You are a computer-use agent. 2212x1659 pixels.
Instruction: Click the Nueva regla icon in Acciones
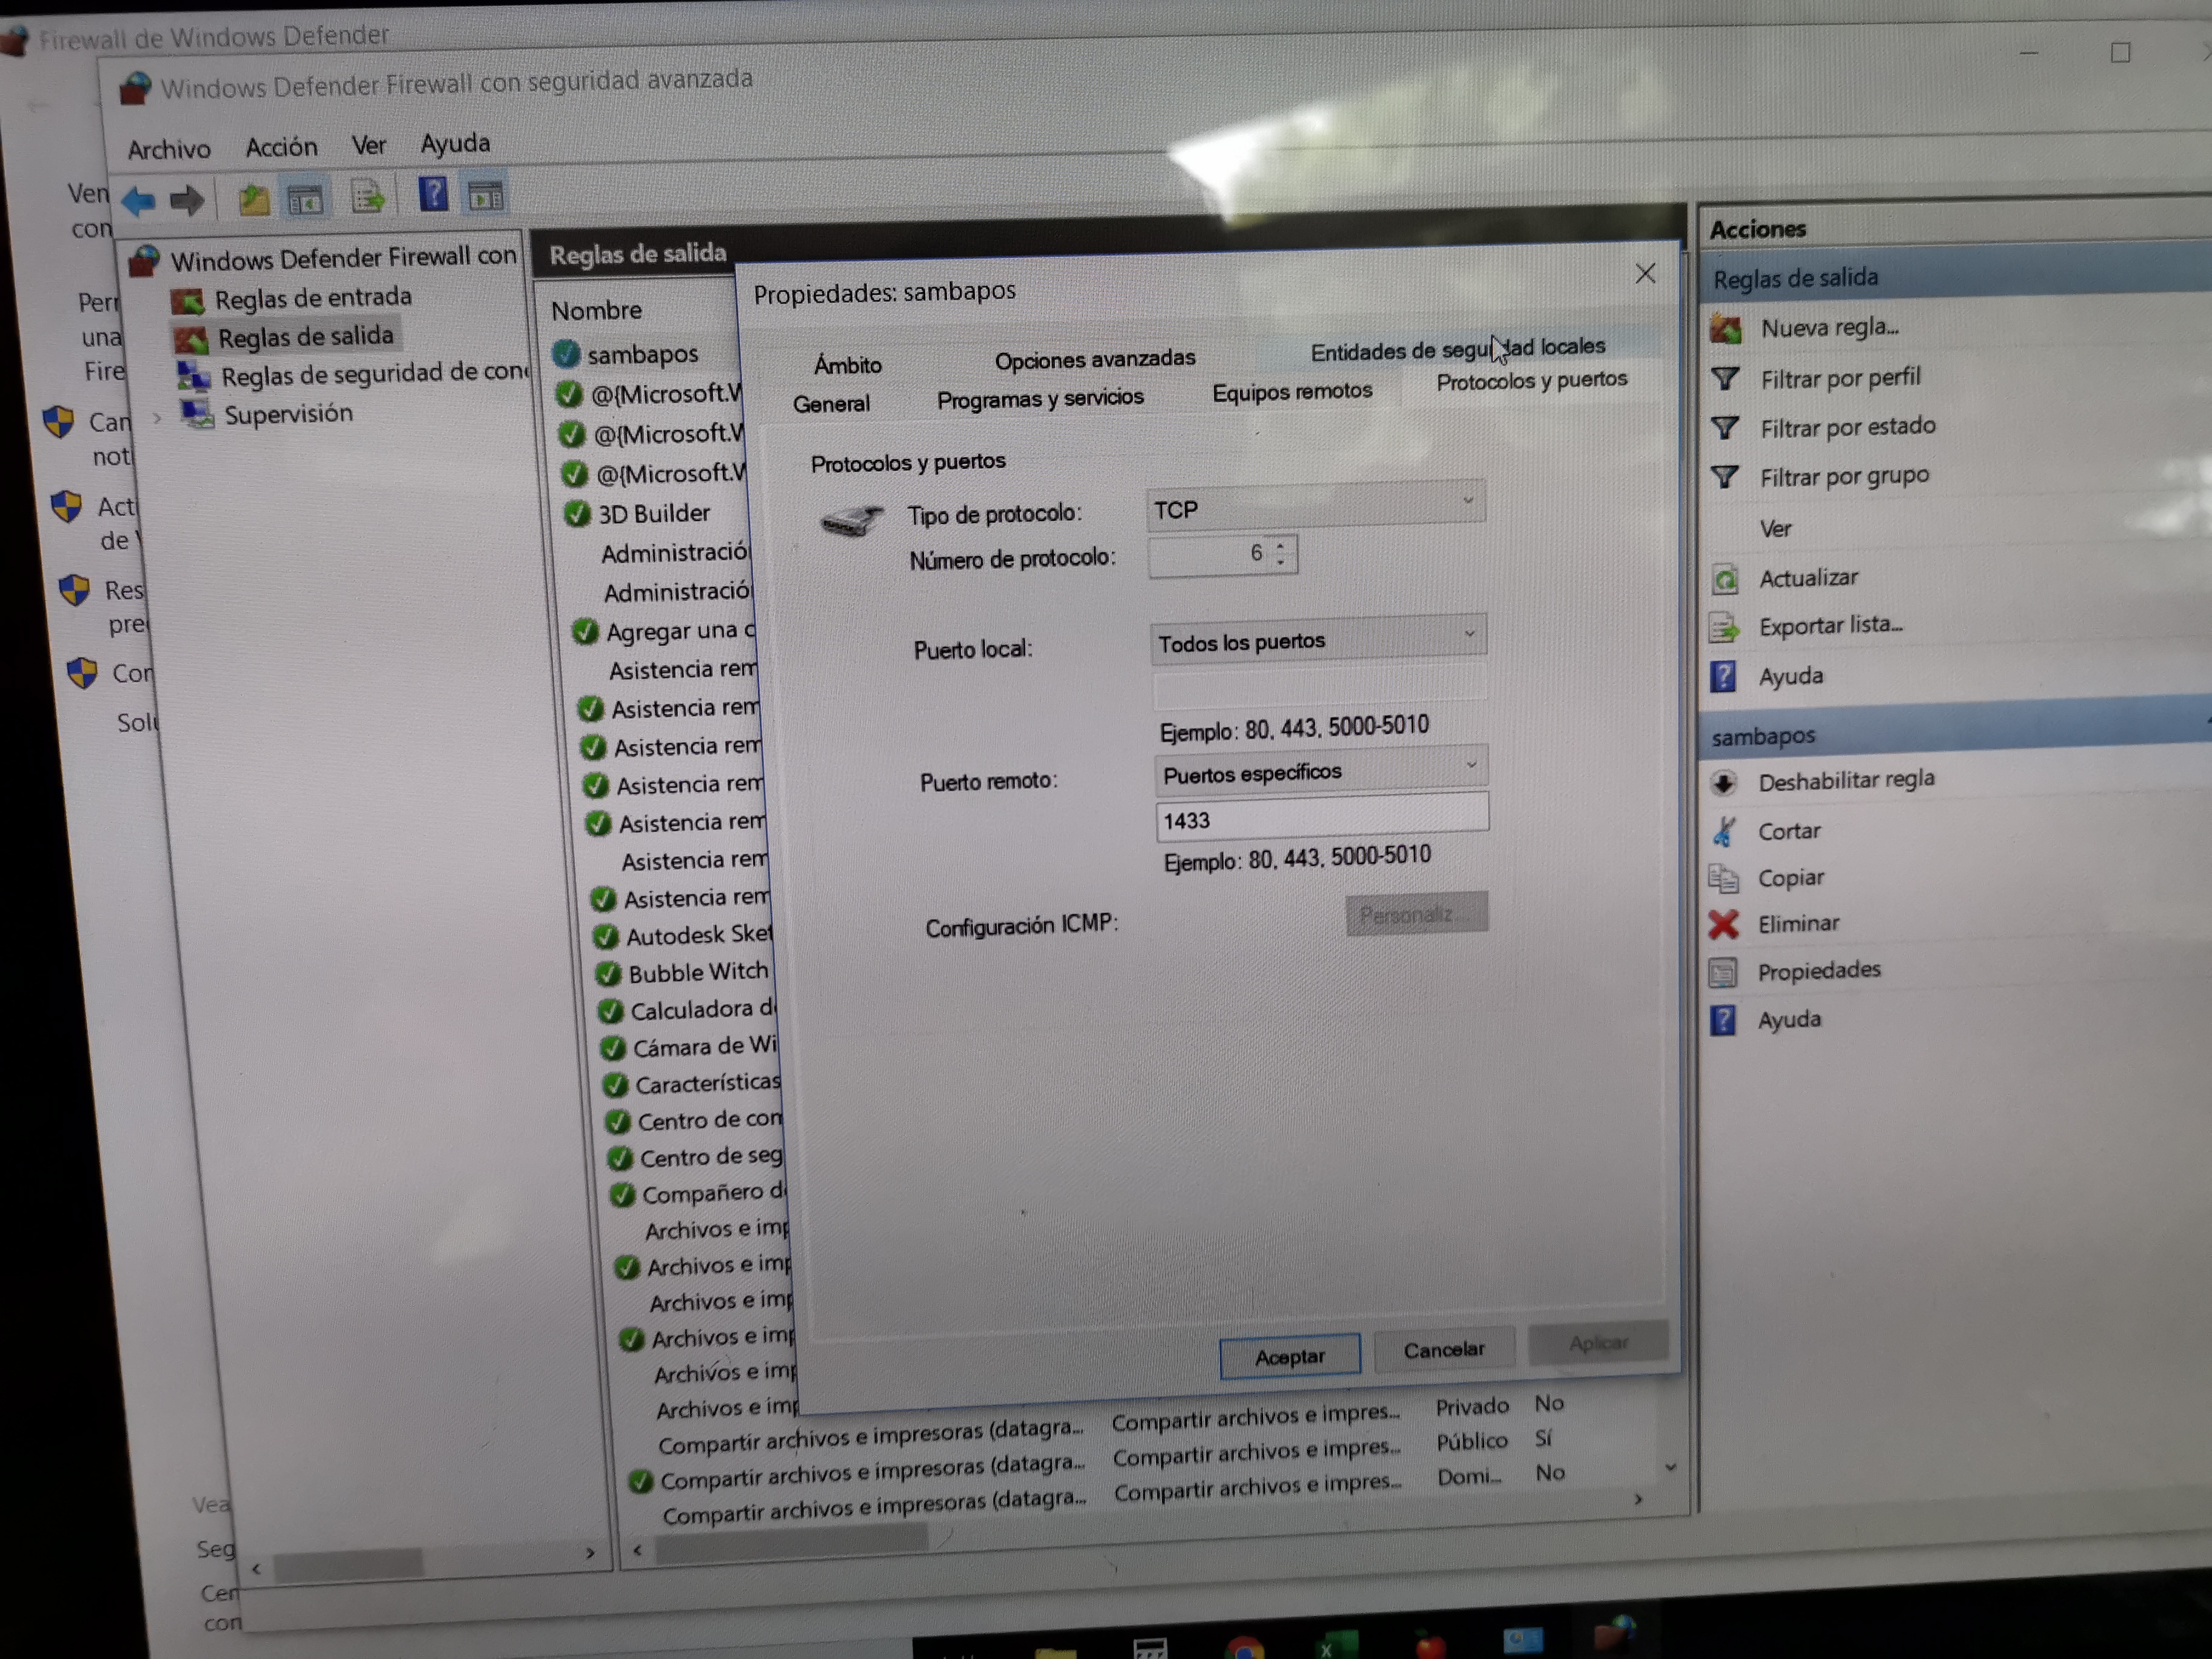click(x=1726, y=328)
